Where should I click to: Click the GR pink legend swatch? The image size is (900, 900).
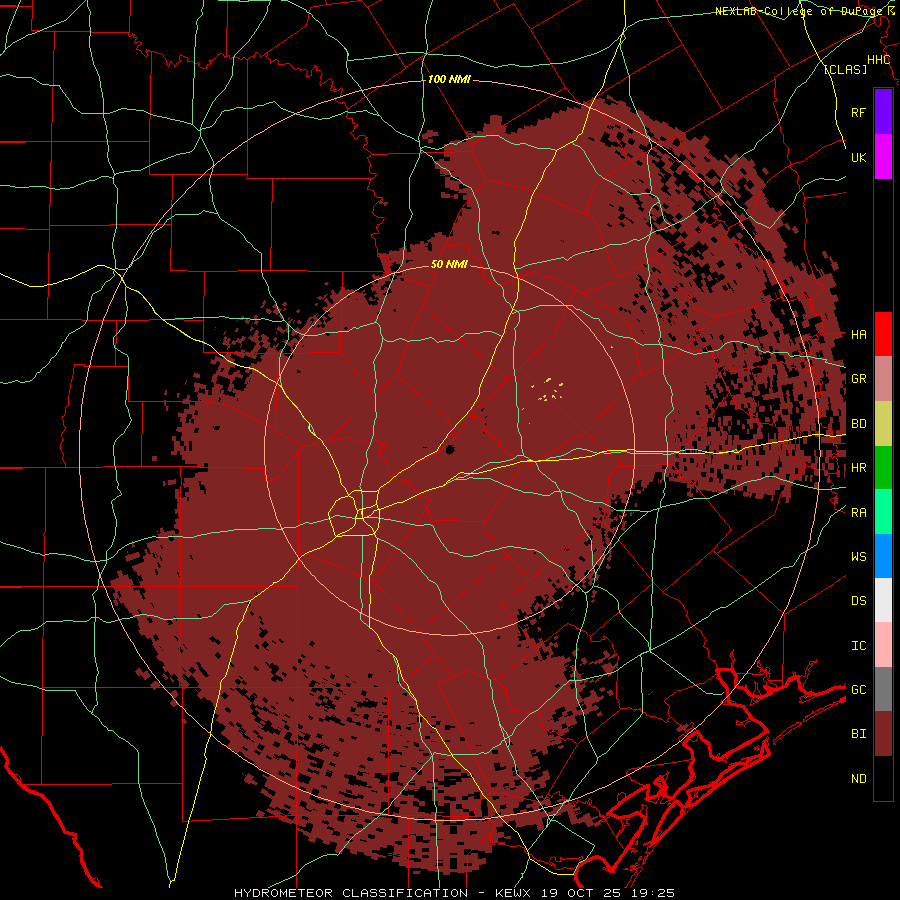(883, 379)
